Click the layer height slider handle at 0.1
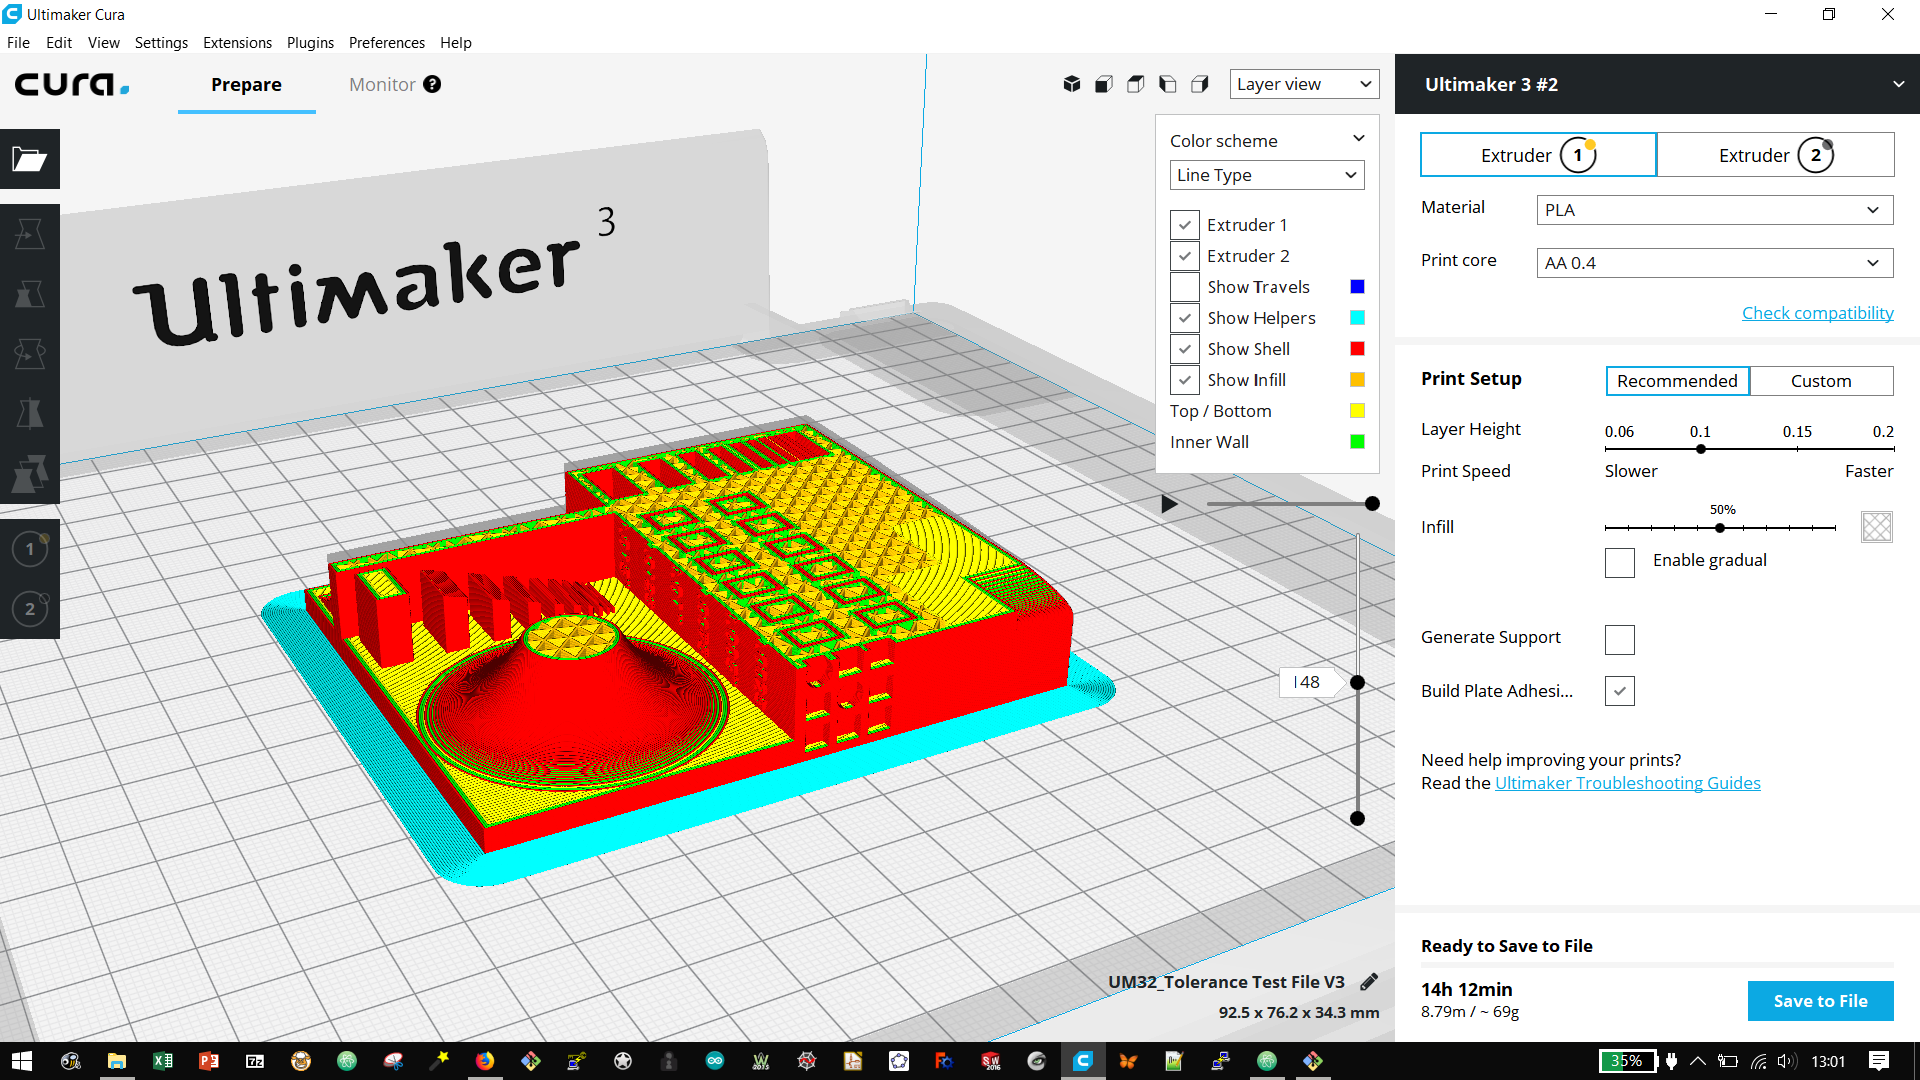The image size is (1920, 1080). pos(1700,449)
